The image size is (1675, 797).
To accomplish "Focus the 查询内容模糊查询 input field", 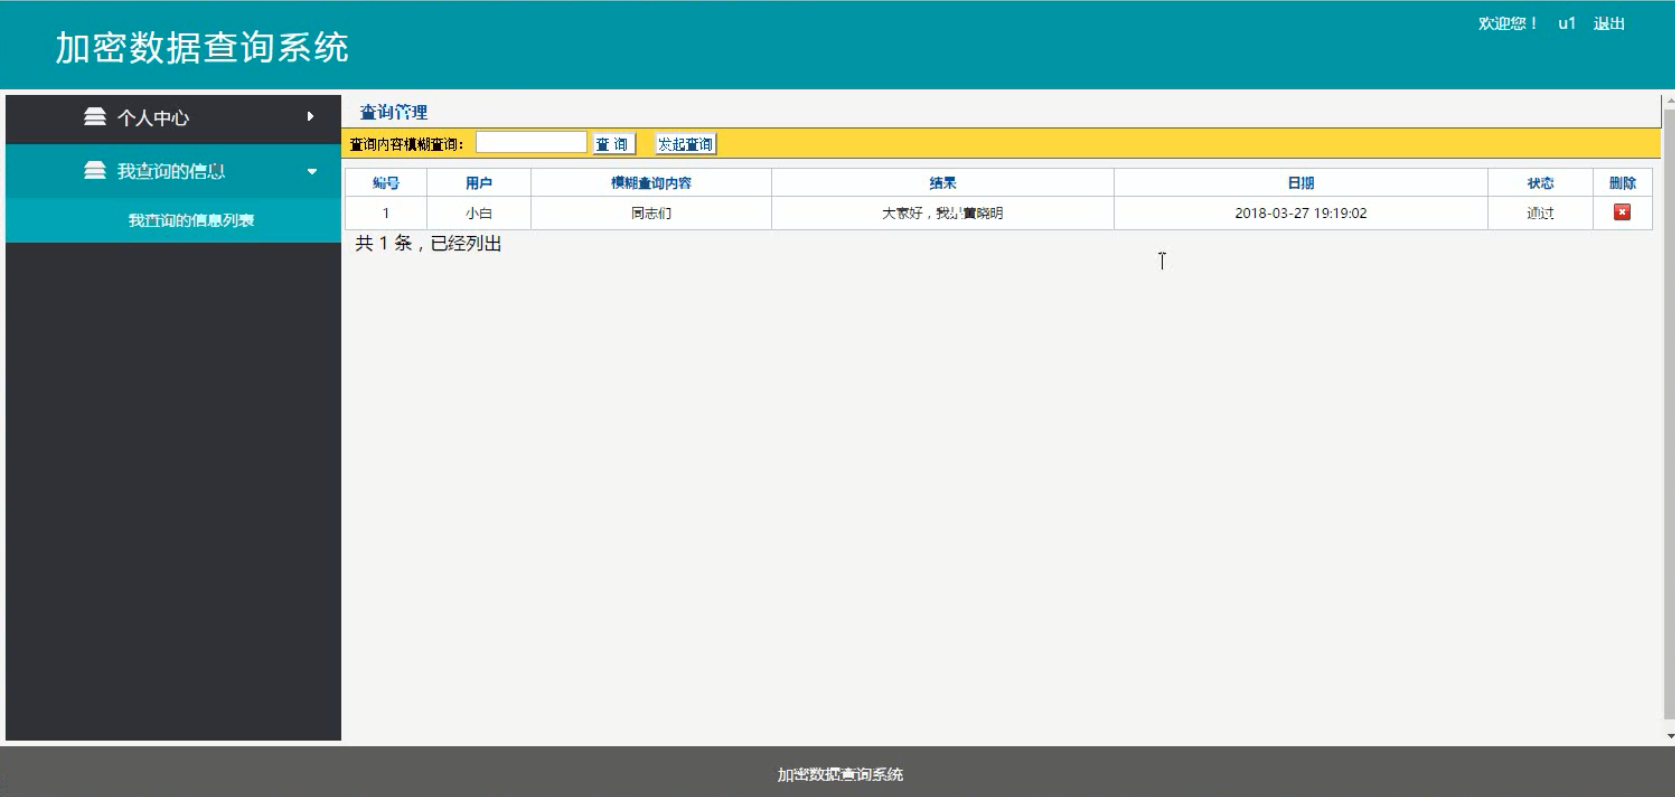I will point(531,143).
